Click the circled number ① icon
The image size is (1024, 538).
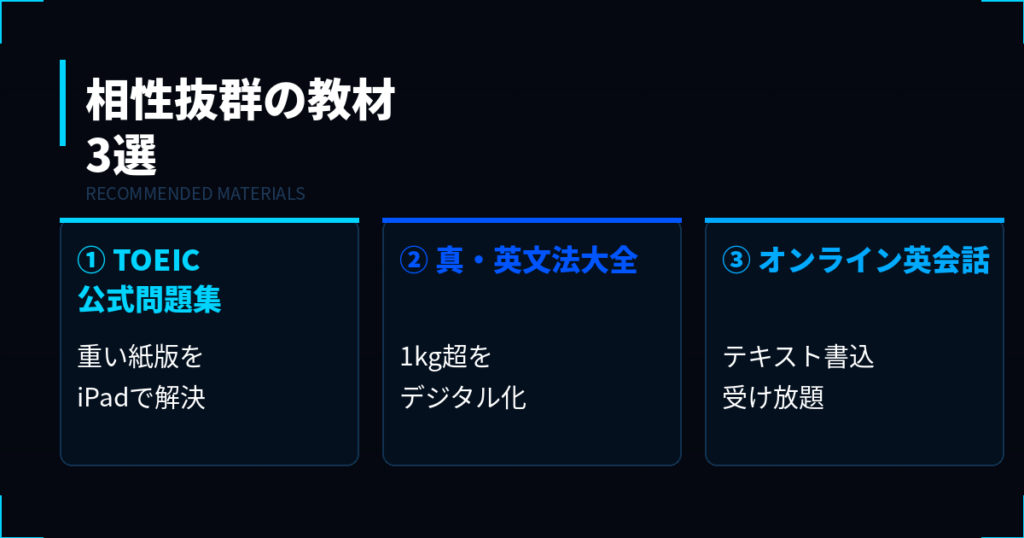(x=91, y=261)
